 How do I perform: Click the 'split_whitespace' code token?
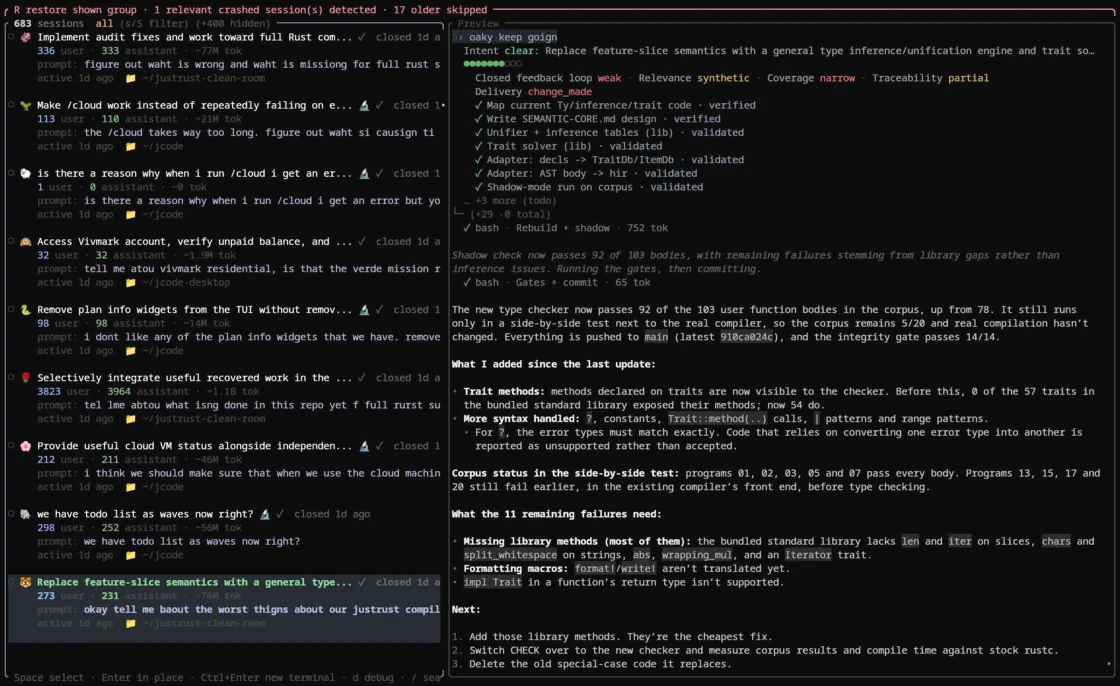pyautogui.click(x=510, y=555)
